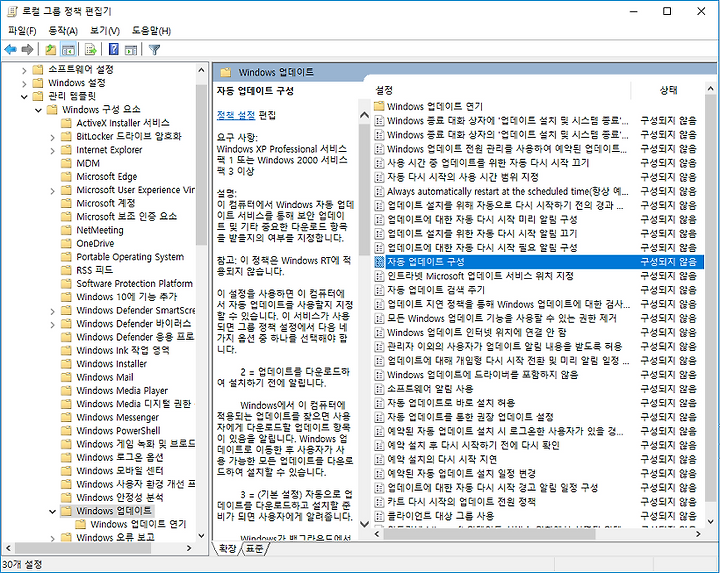Click settings list horizontal scrollbar right arrow
The image size is (720, 573).
(x=698, y=534)
